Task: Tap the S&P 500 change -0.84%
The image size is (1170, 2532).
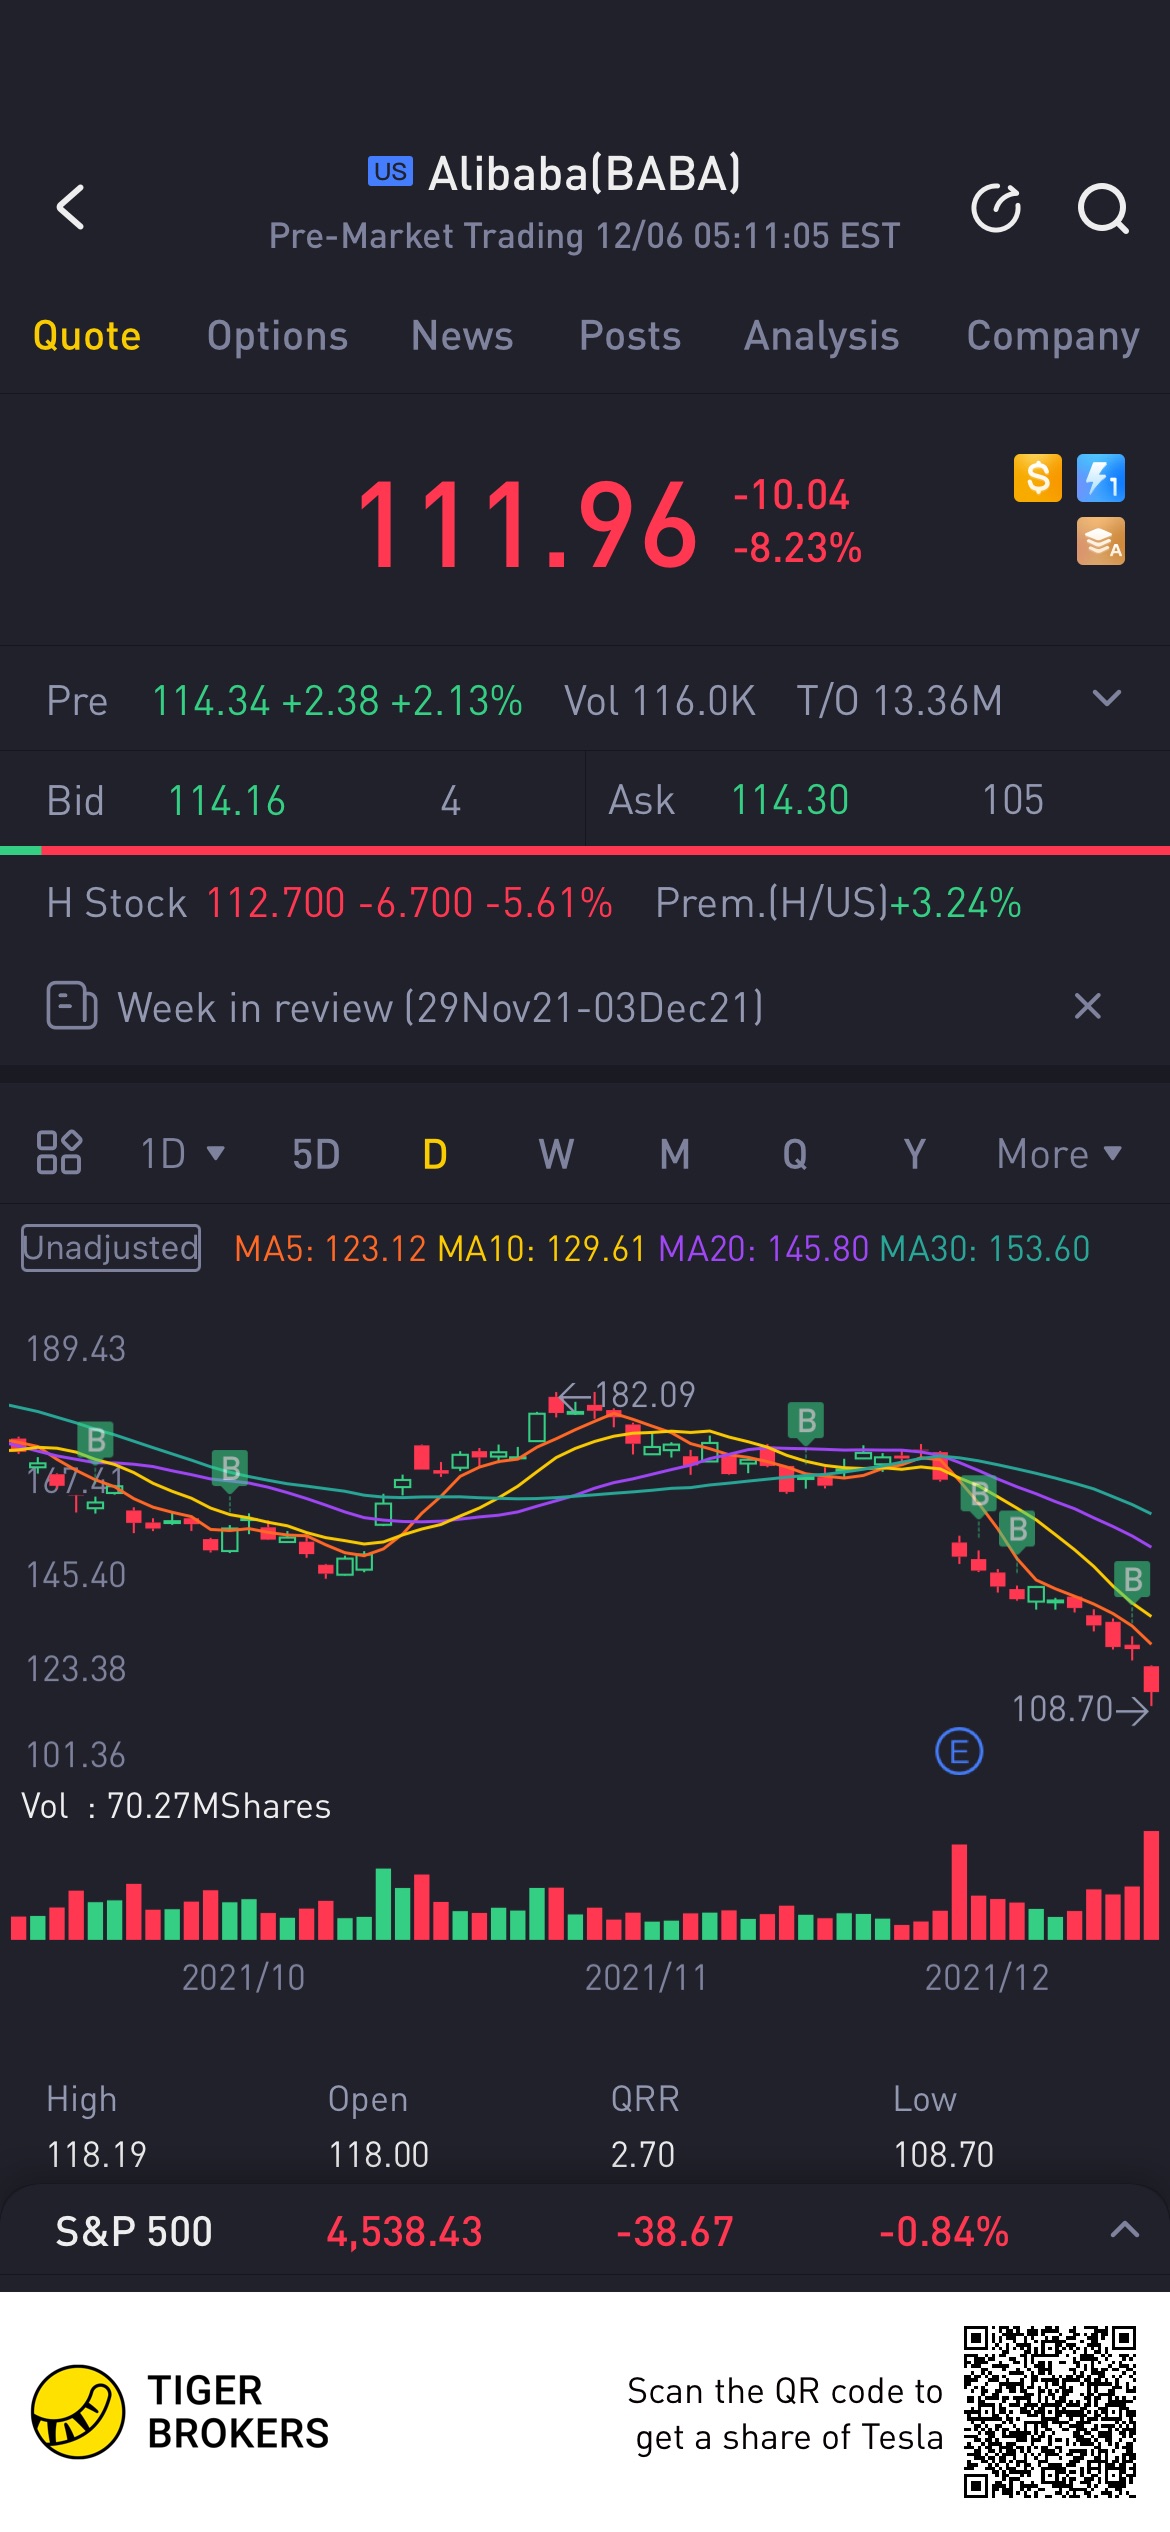Action: point(944,2231)
